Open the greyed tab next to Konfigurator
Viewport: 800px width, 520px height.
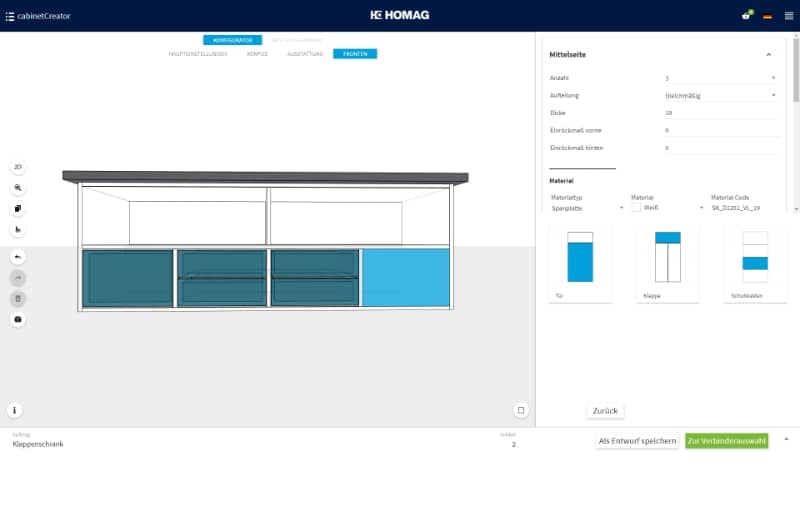coord(297,40)
